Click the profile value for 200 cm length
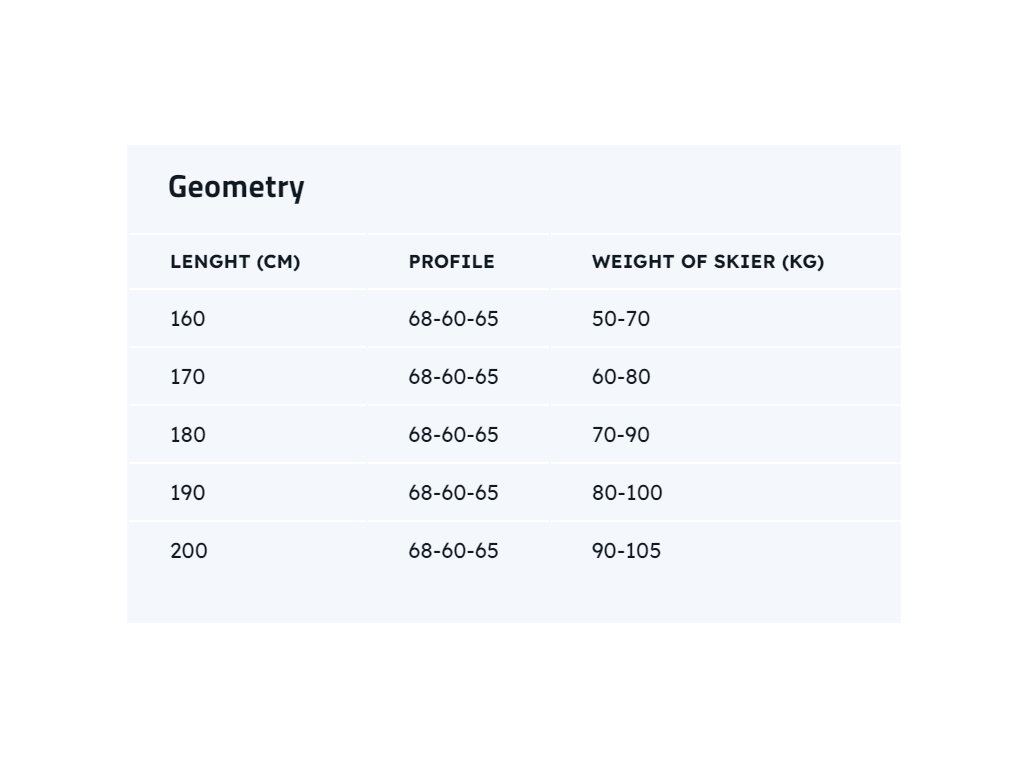 coord(453,551)
